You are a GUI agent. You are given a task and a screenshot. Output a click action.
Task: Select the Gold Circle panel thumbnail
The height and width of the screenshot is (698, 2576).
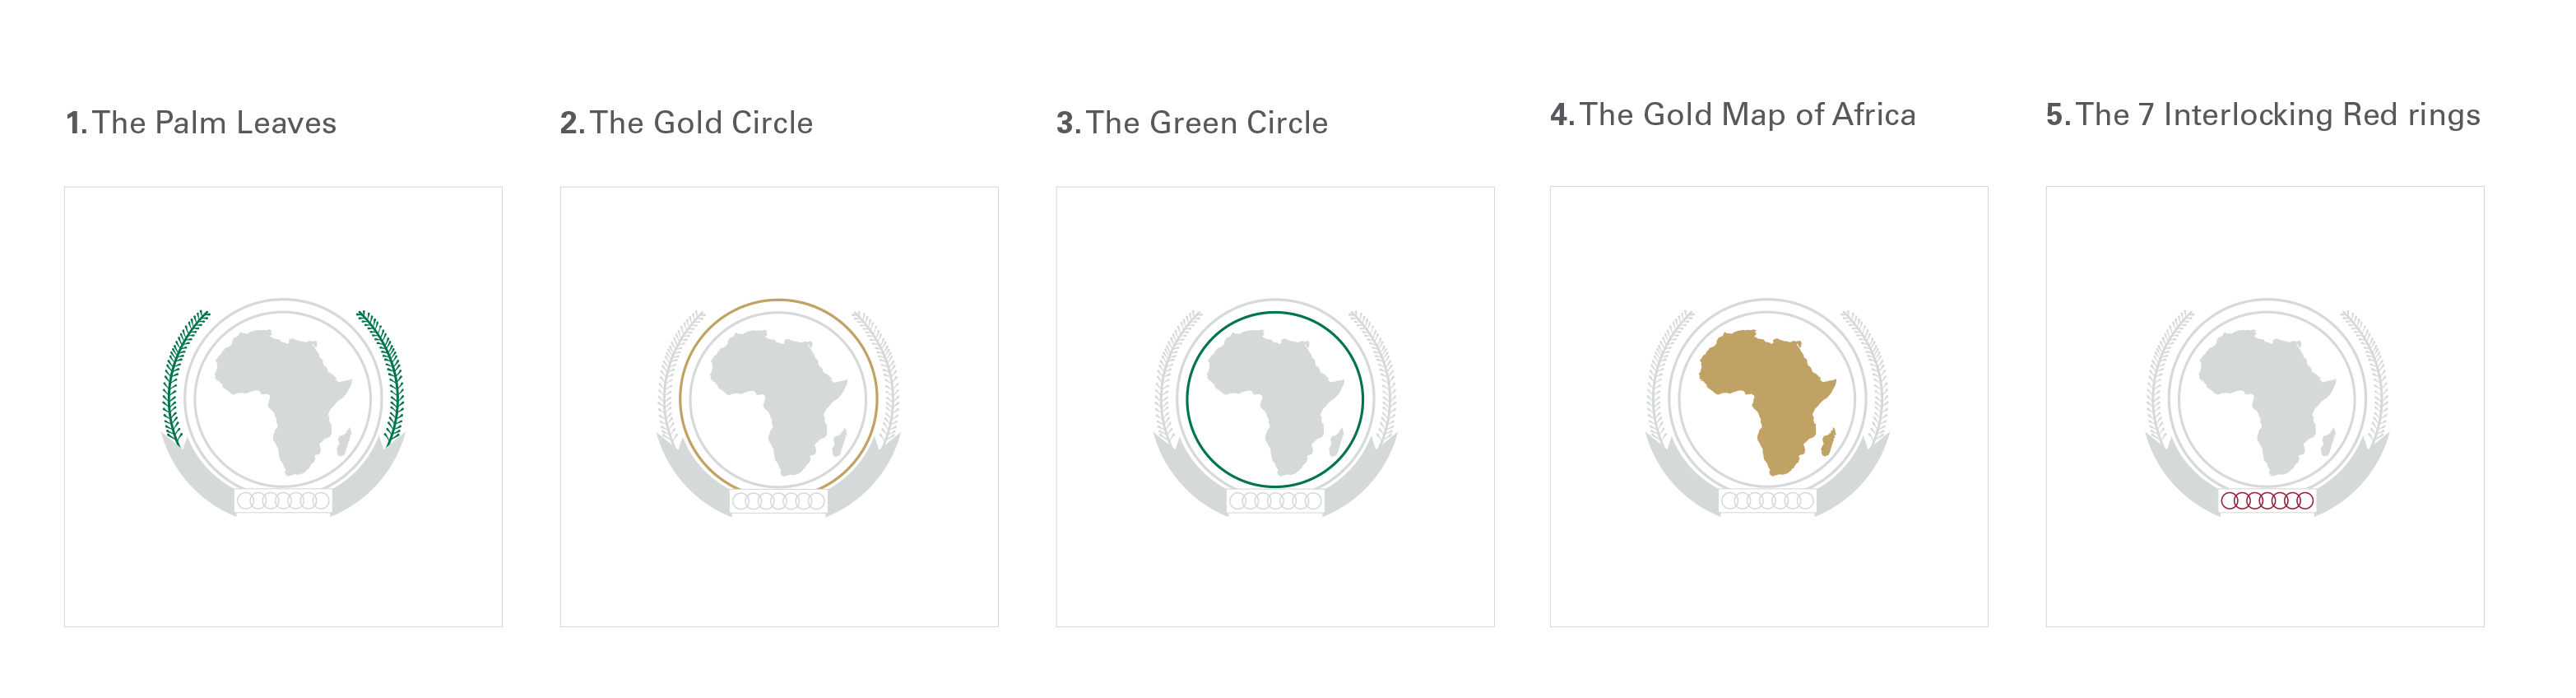(x=779, y=407)
